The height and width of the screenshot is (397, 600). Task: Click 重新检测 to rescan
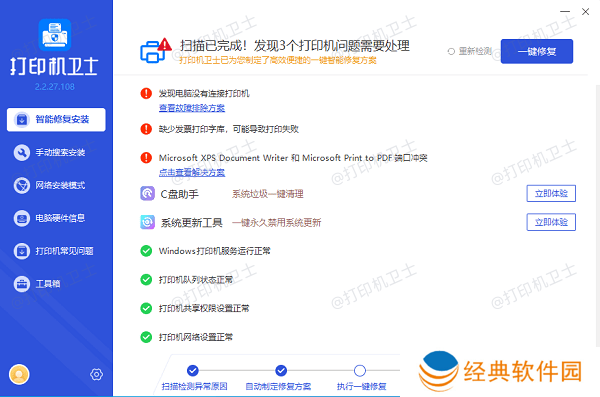coord(475,51)
